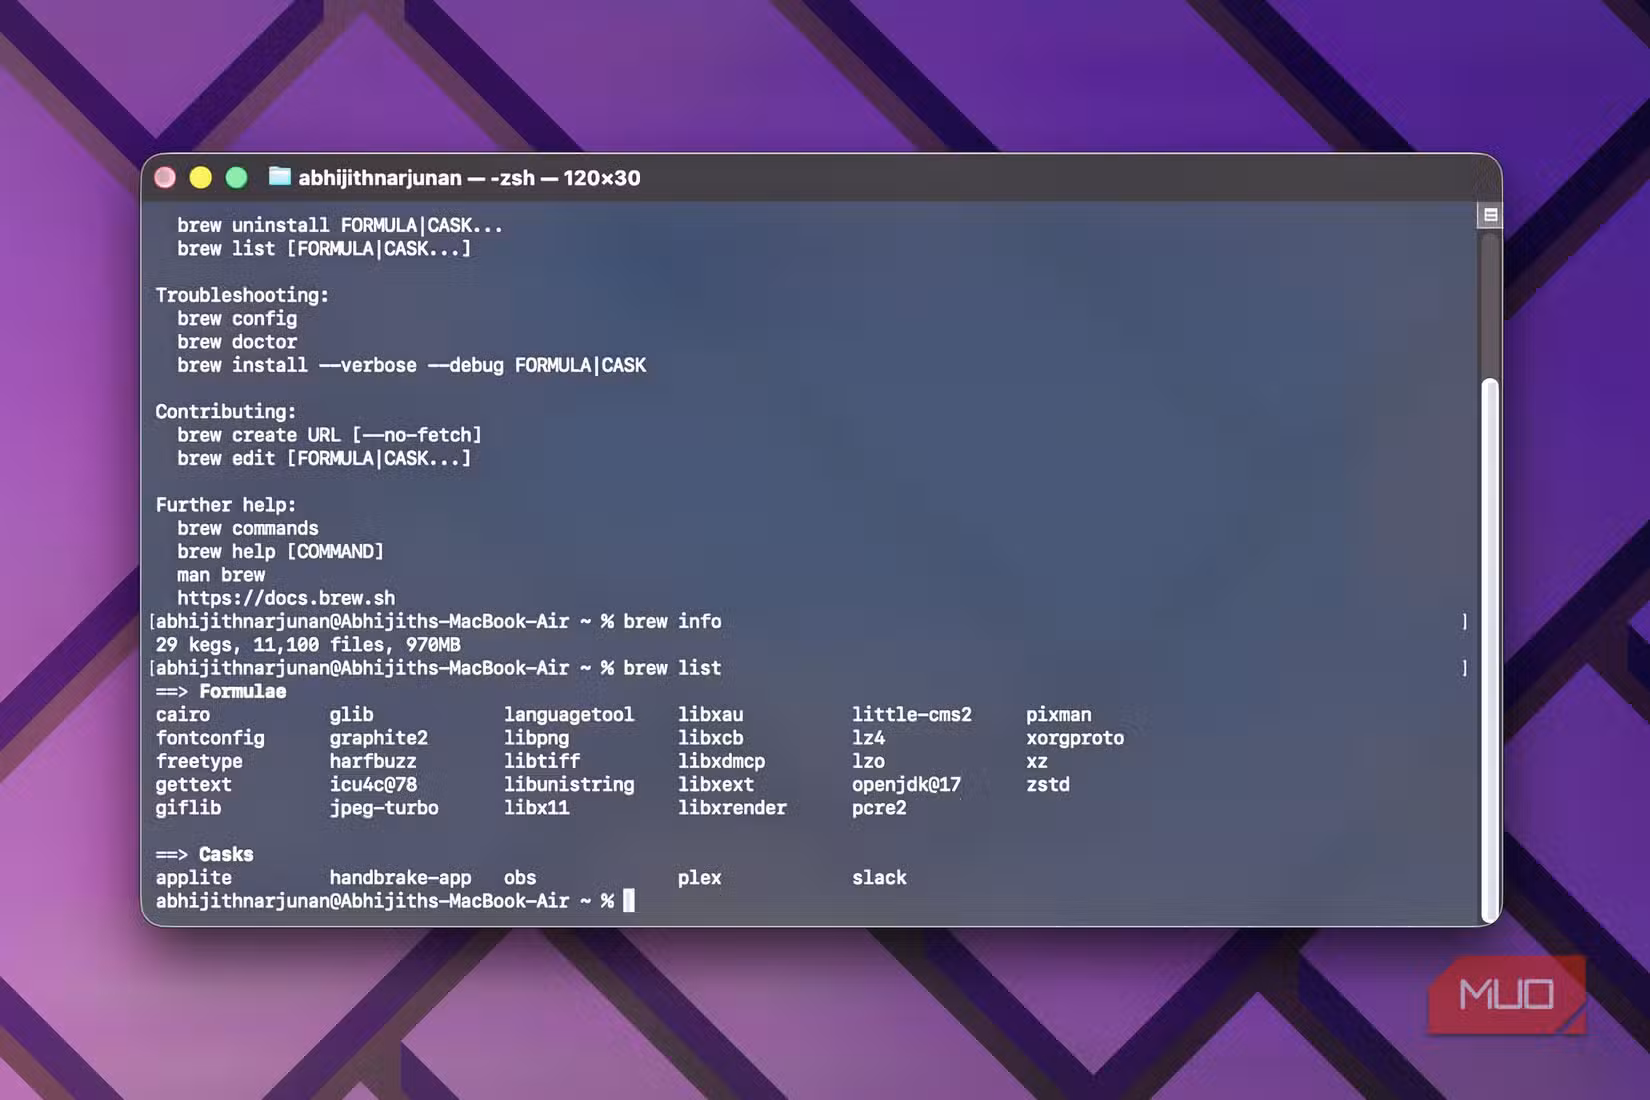Click the scrollback marker icon at top right
1650x1100 pixels.
[x=1490, y=215]
